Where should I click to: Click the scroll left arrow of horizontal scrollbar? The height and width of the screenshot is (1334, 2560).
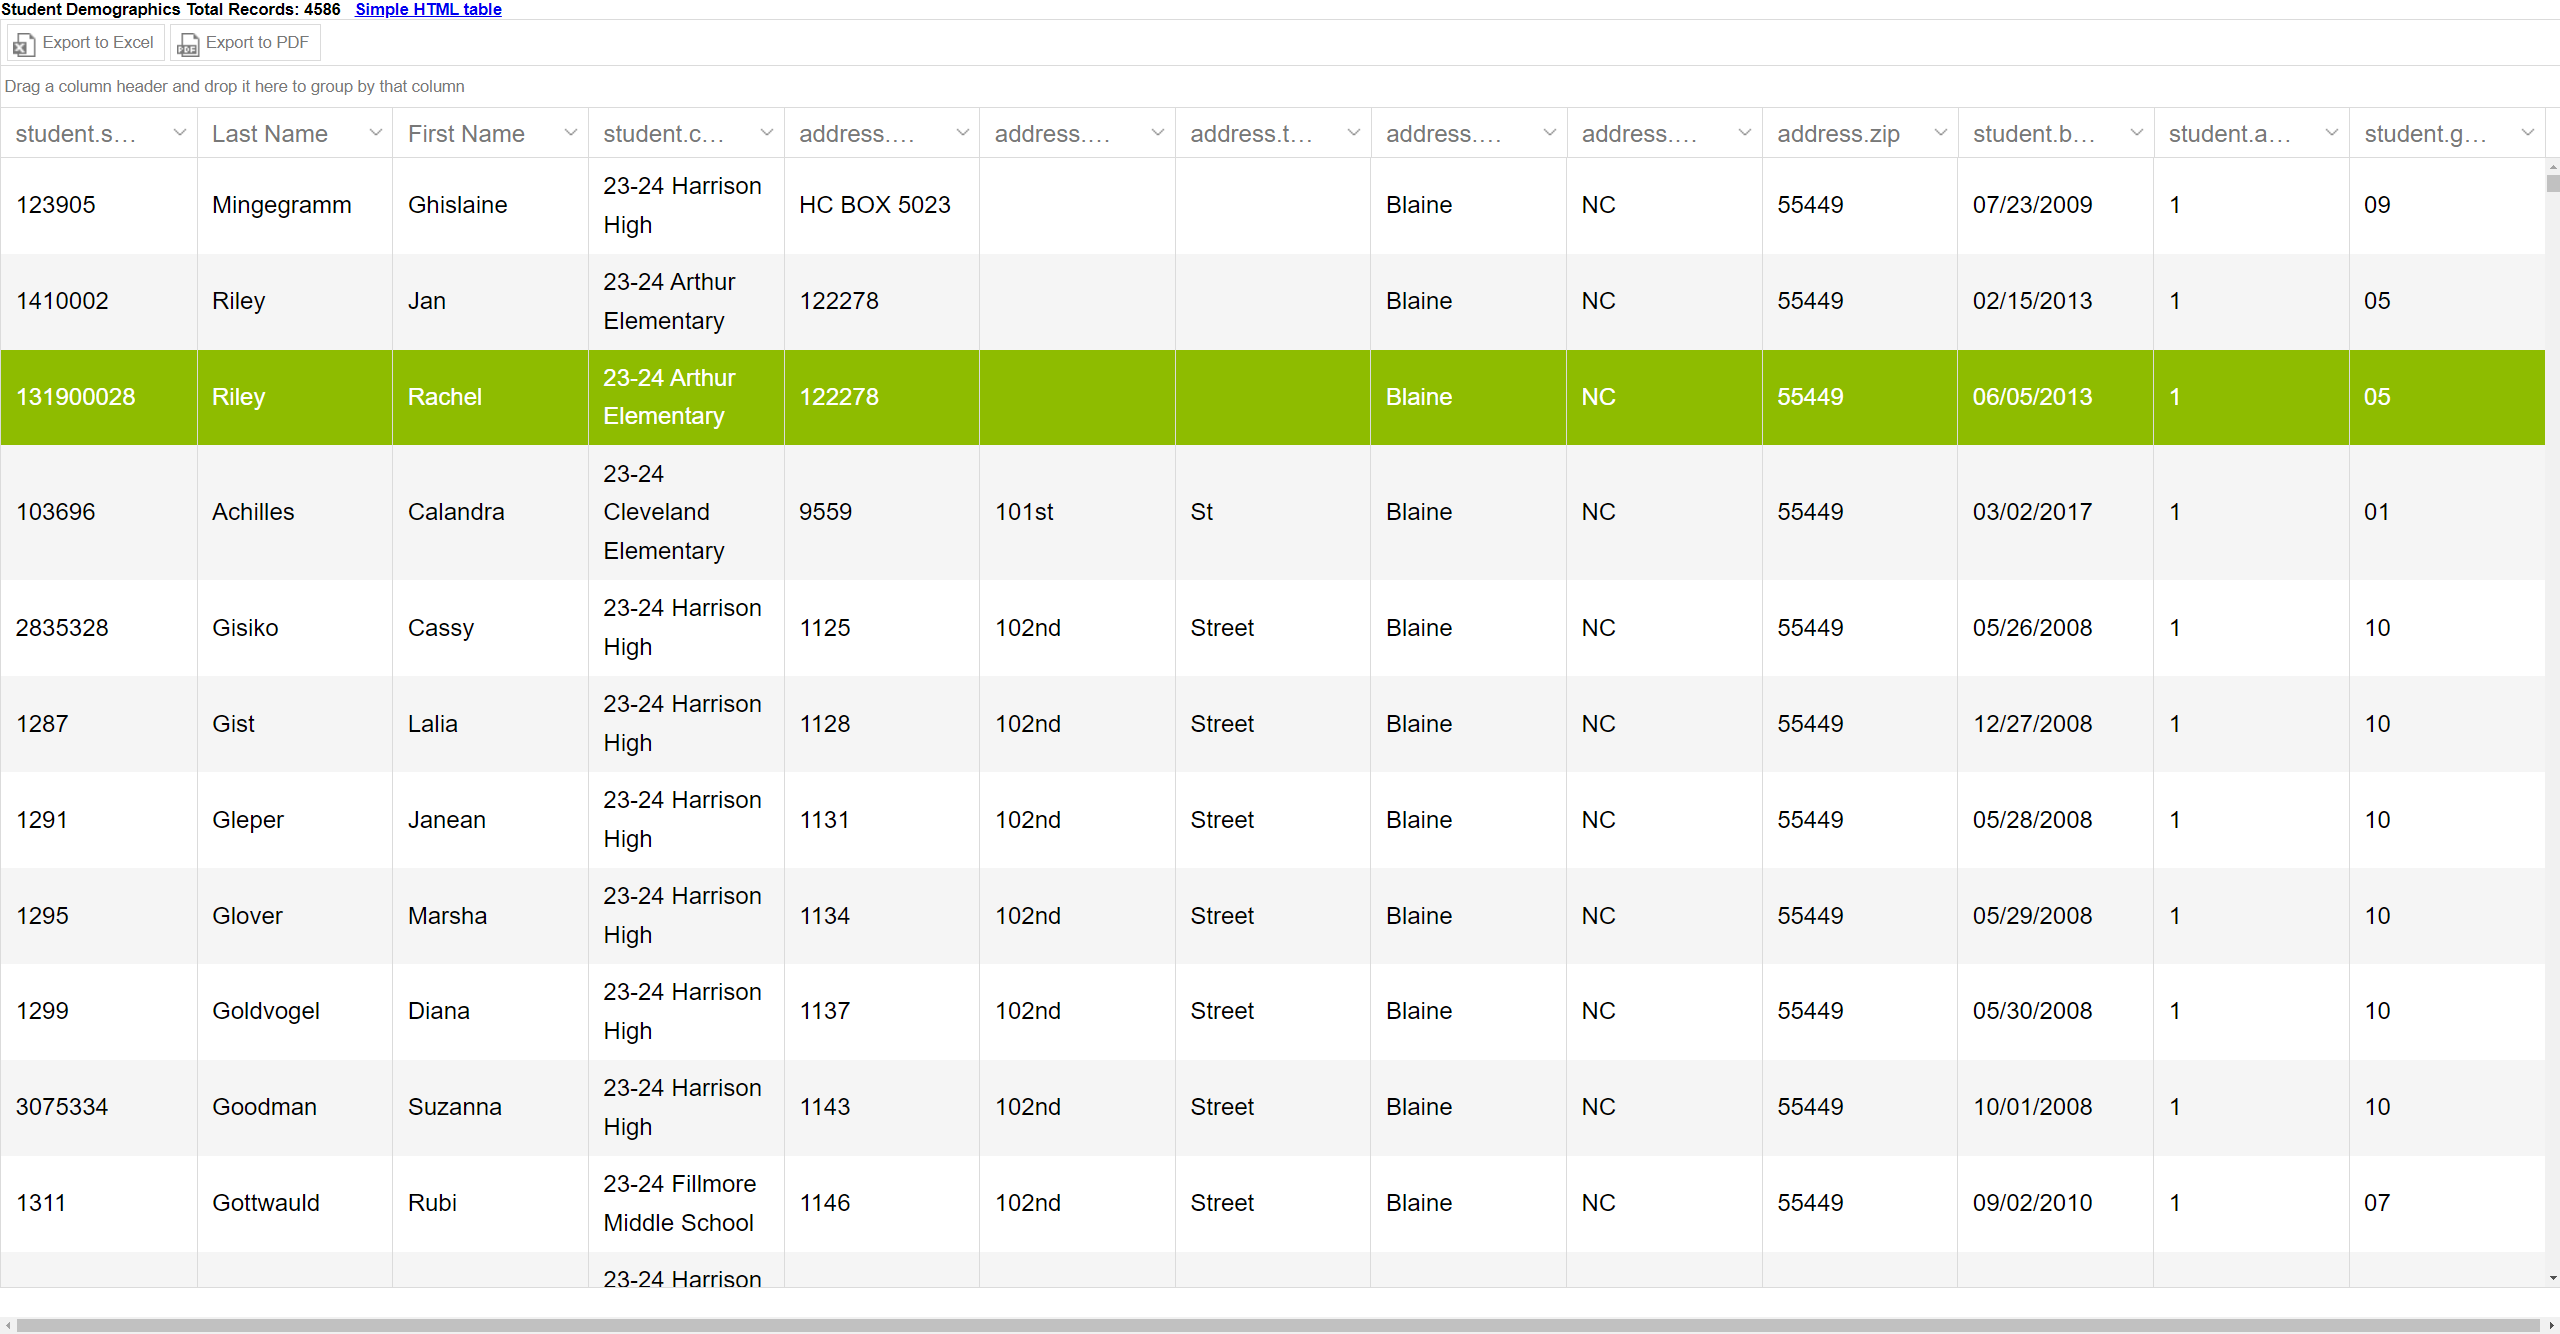(x=8, y=1325)
